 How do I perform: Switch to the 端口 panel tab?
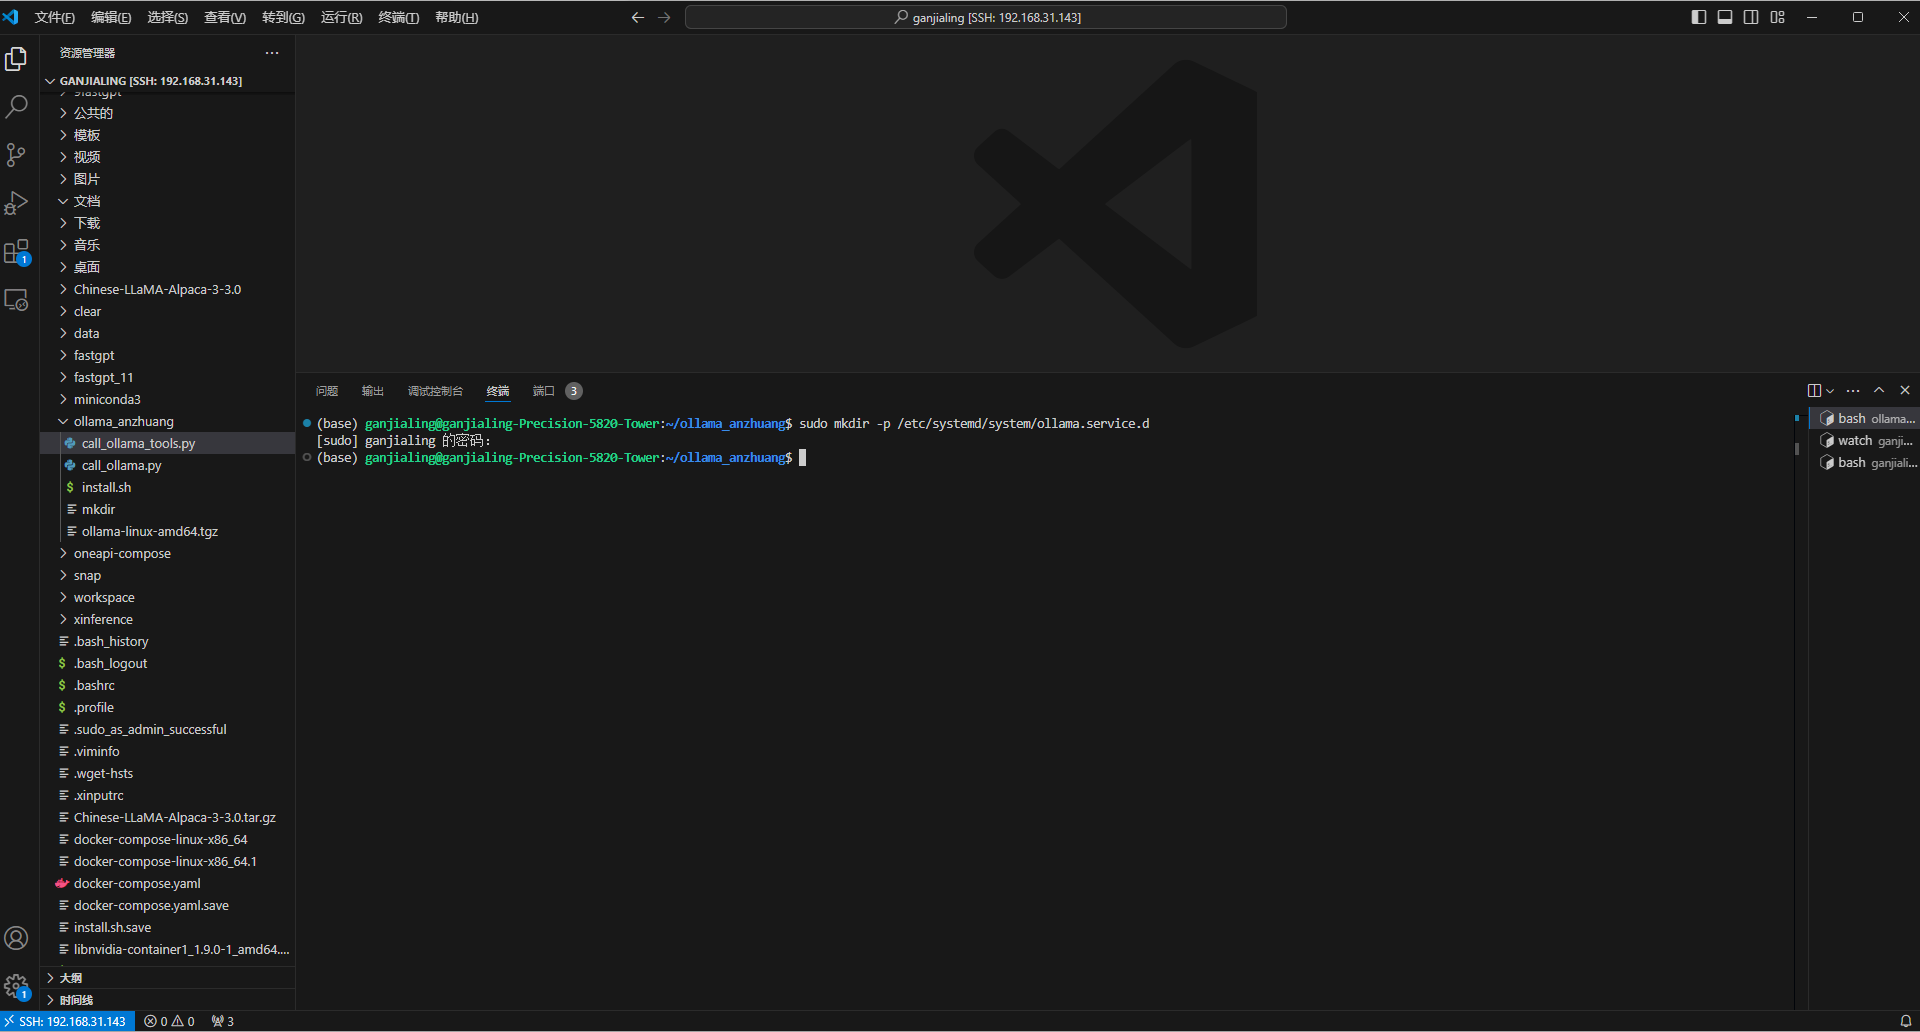[556, 391]
